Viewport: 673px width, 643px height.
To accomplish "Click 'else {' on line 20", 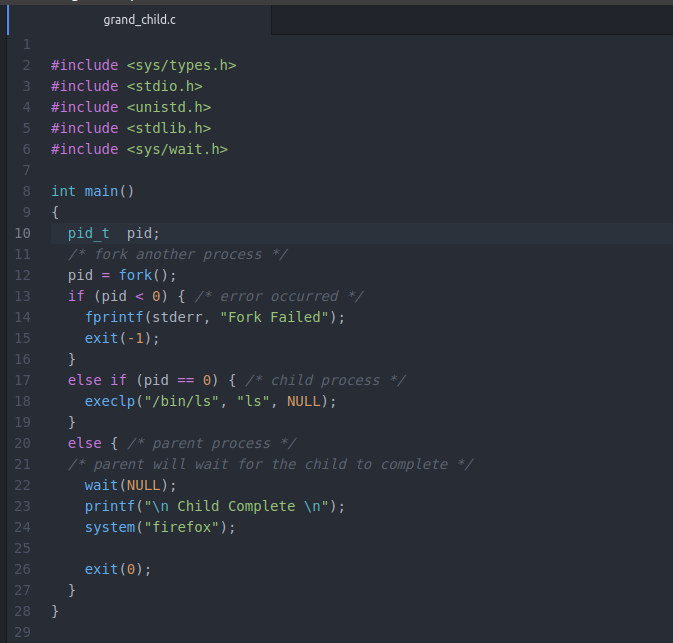I will 93,443.
